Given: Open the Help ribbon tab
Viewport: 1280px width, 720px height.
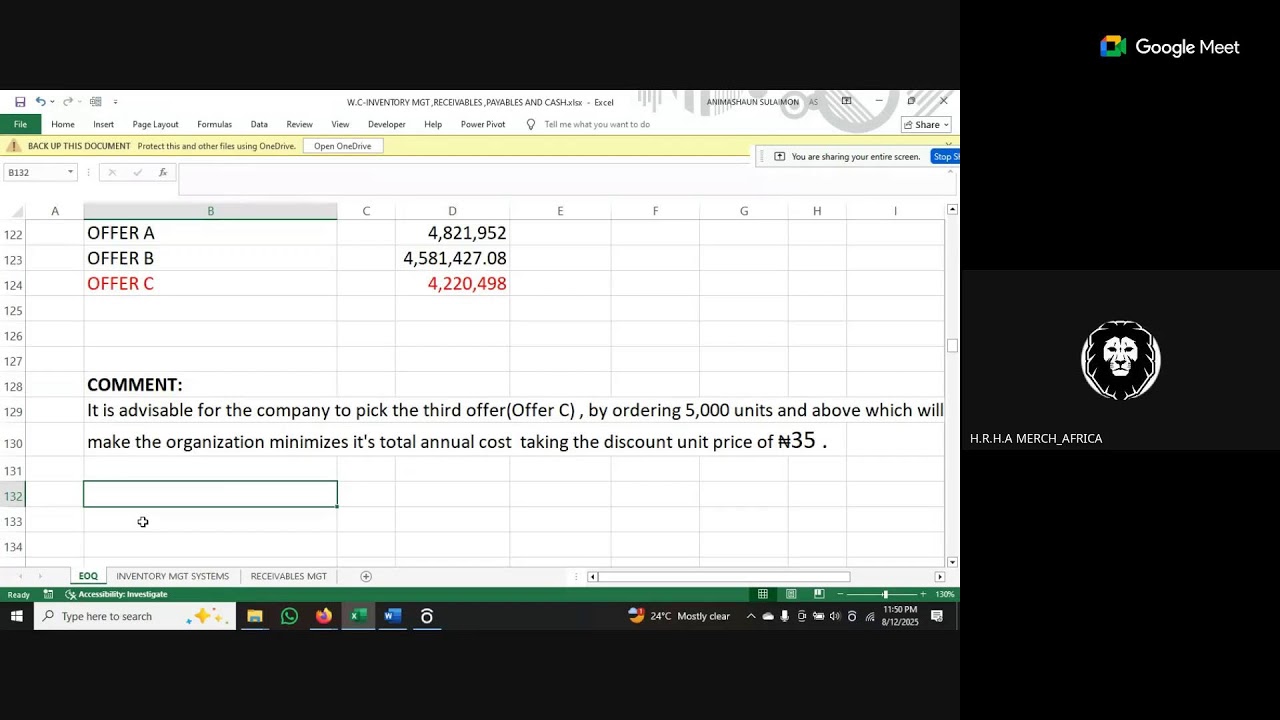Looking at the screenshot, I should (x=433, y=125).
